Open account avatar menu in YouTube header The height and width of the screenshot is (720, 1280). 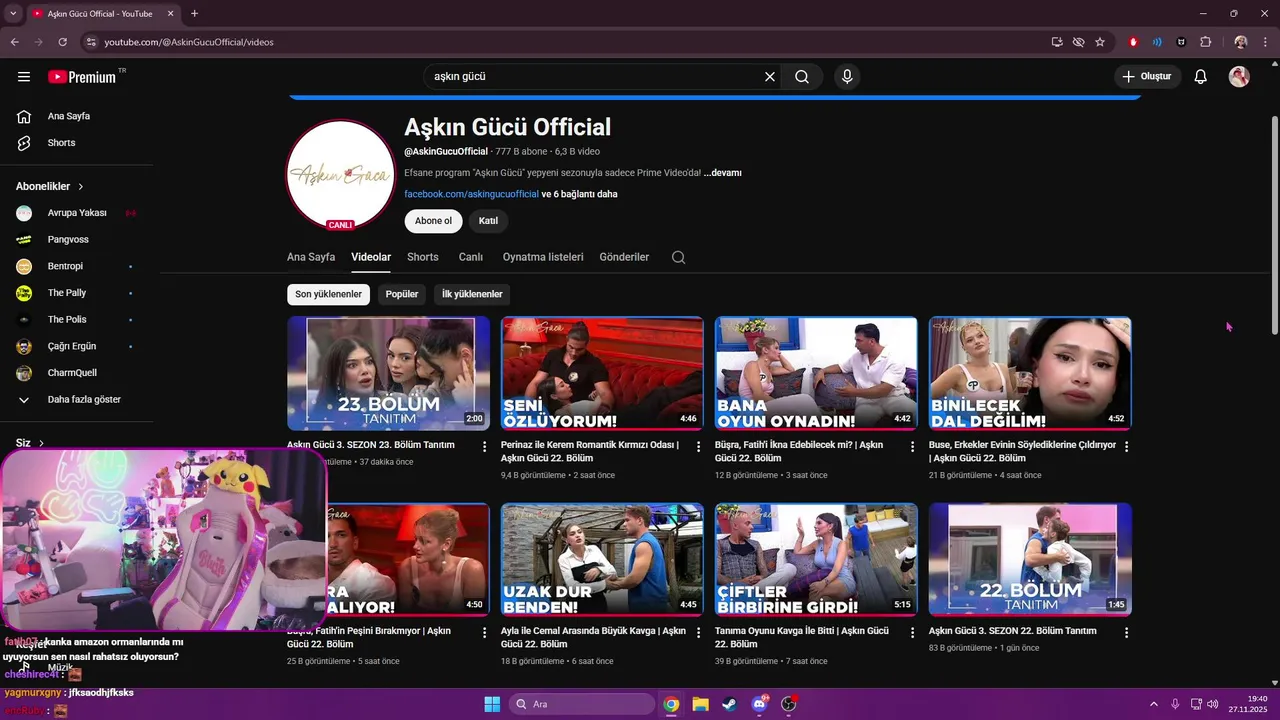coord(1239,77)
